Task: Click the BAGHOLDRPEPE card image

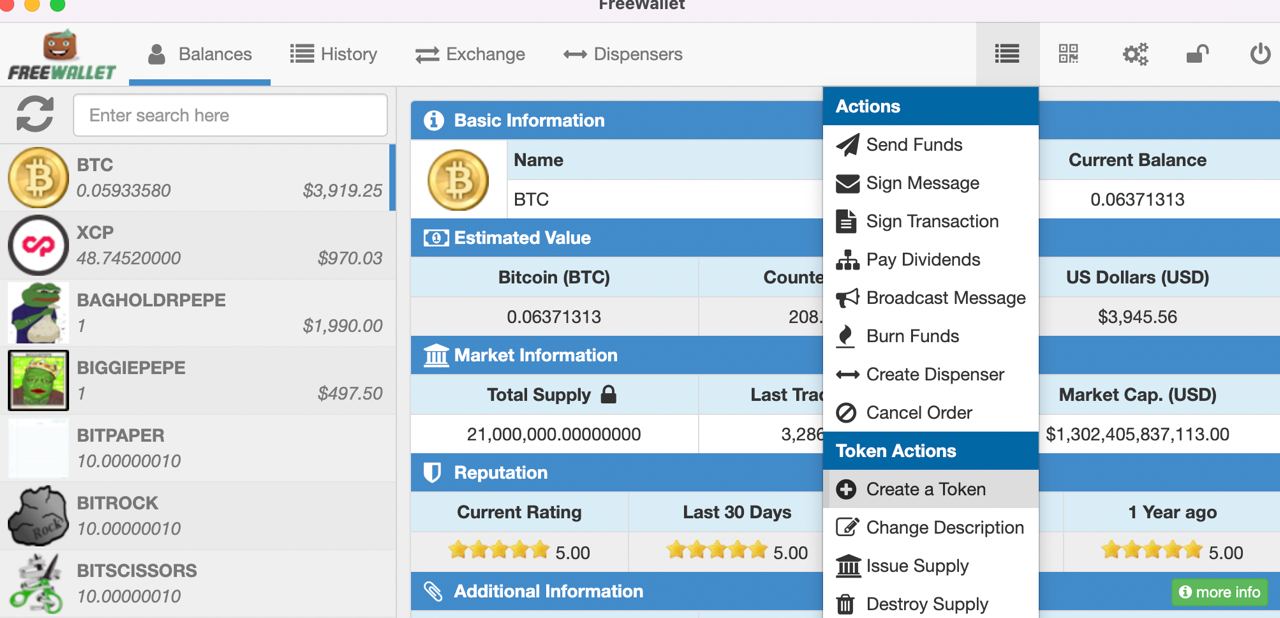Action: [38, 313]
